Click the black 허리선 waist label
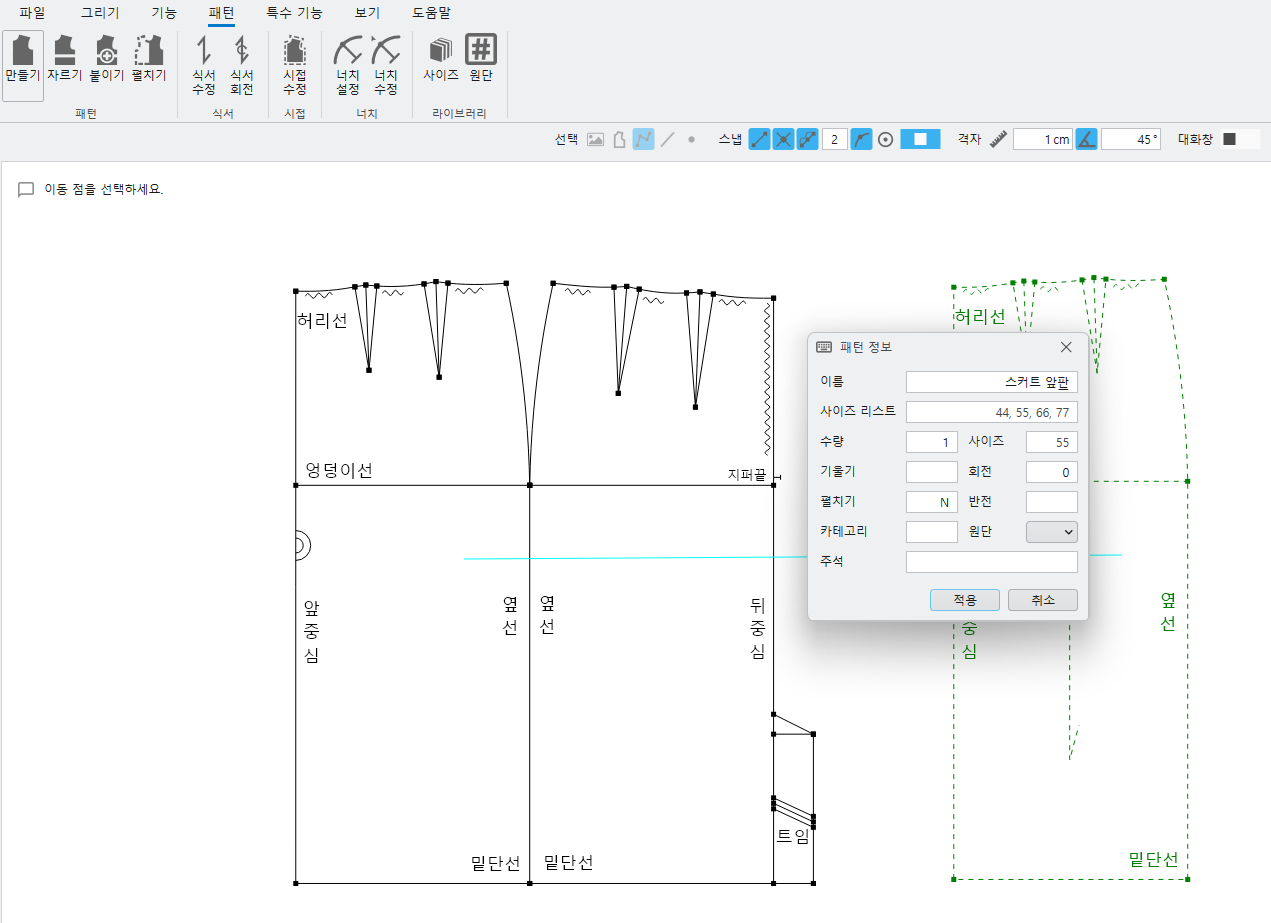This screenshot has height=923, width=1271. click(322, 321)
